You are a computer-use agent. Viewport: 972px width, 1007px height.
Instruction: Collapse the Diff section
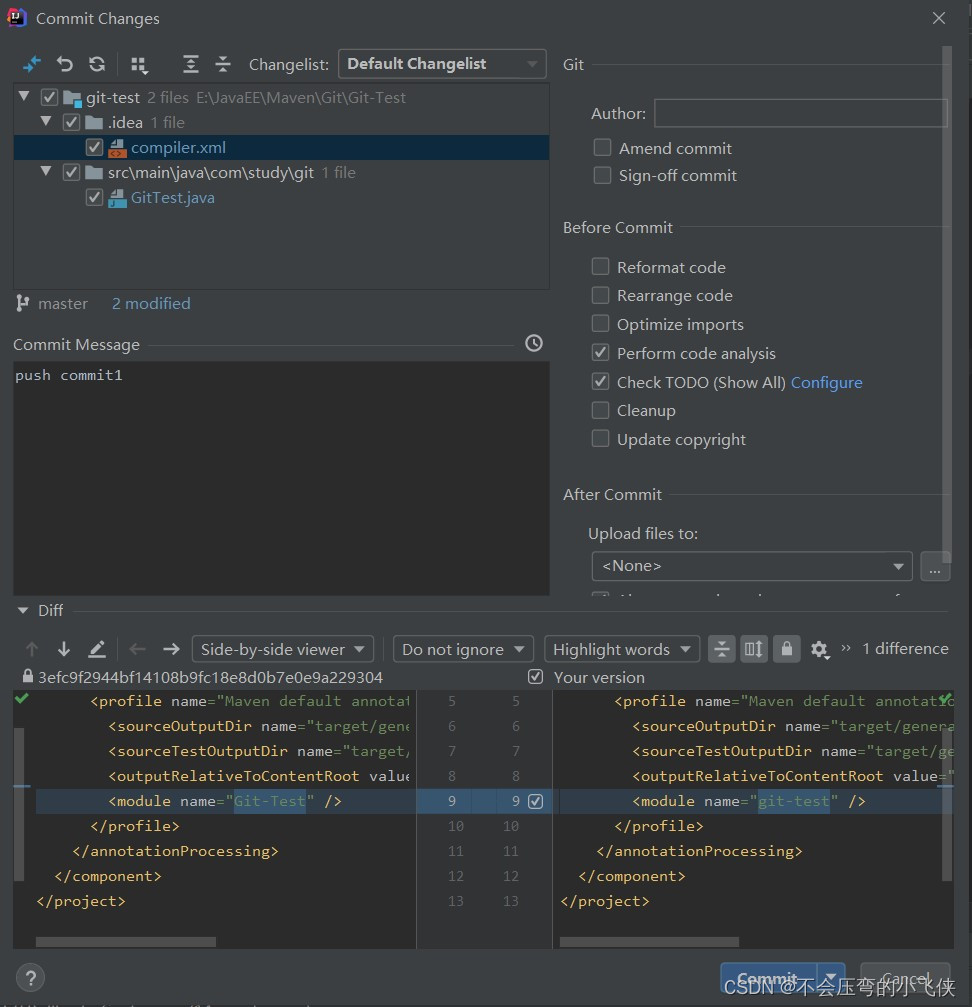pos(23,610)
